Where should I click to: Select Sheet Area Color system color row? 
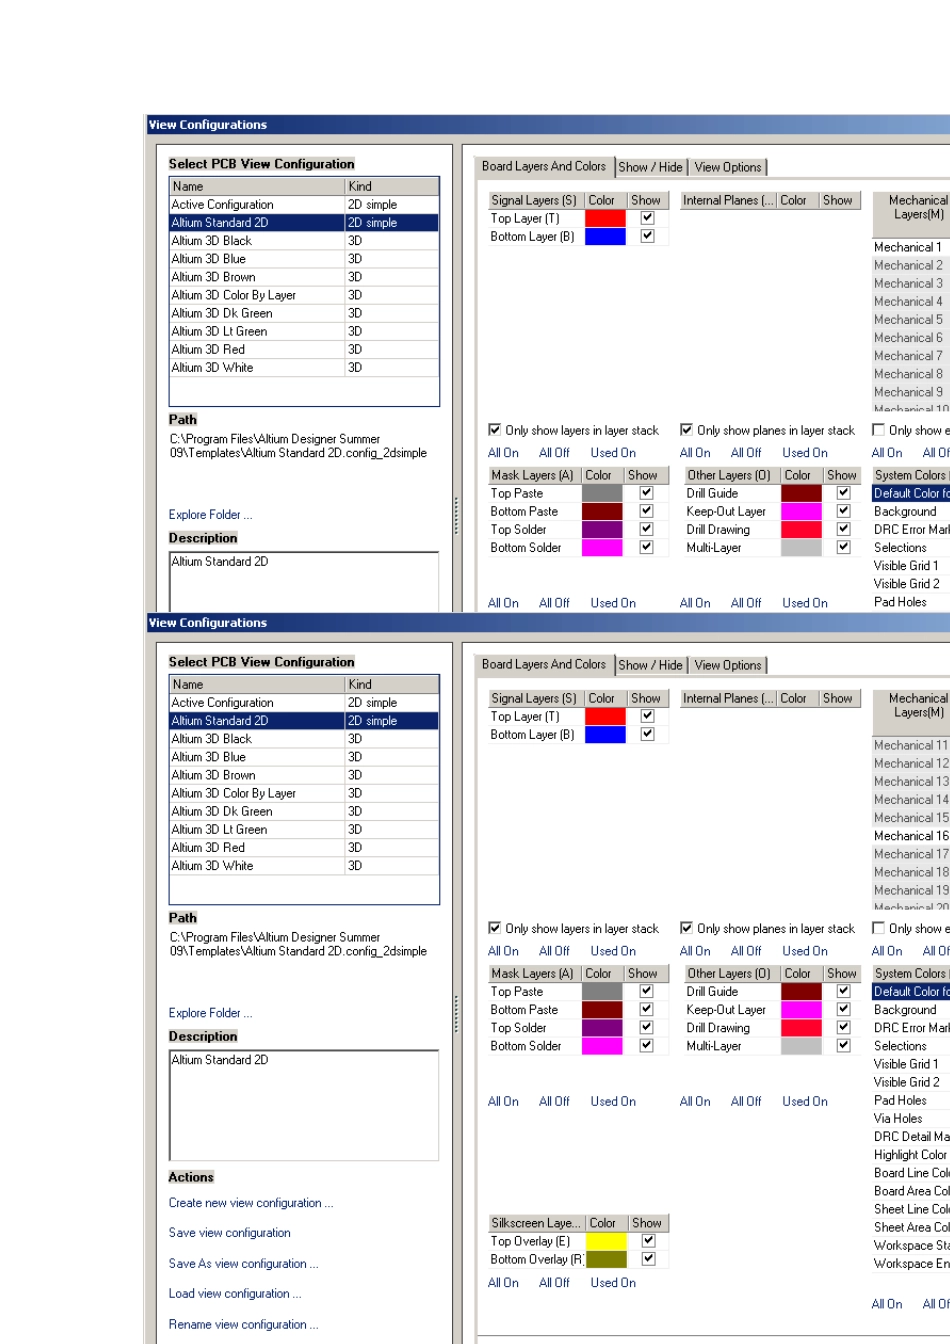[911, 1227]
